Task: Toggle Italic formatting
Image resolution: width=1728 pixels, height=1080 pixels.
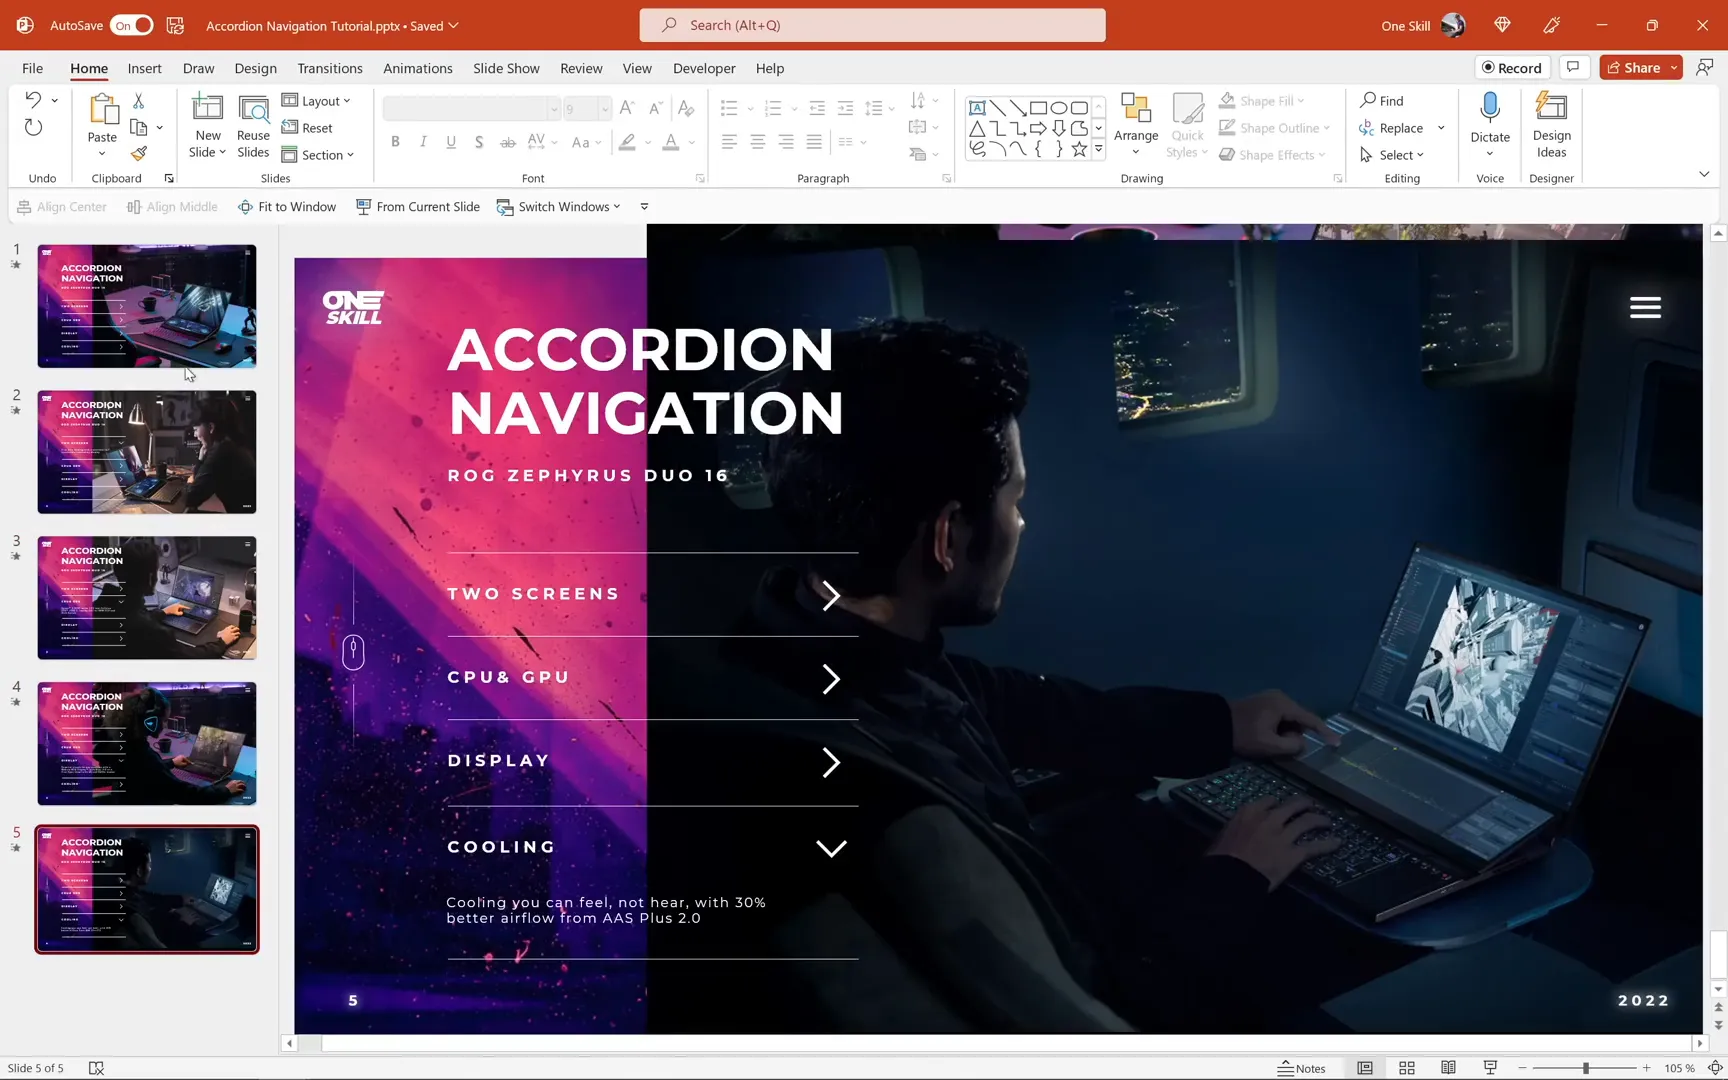Action: [x=423, y=142]
